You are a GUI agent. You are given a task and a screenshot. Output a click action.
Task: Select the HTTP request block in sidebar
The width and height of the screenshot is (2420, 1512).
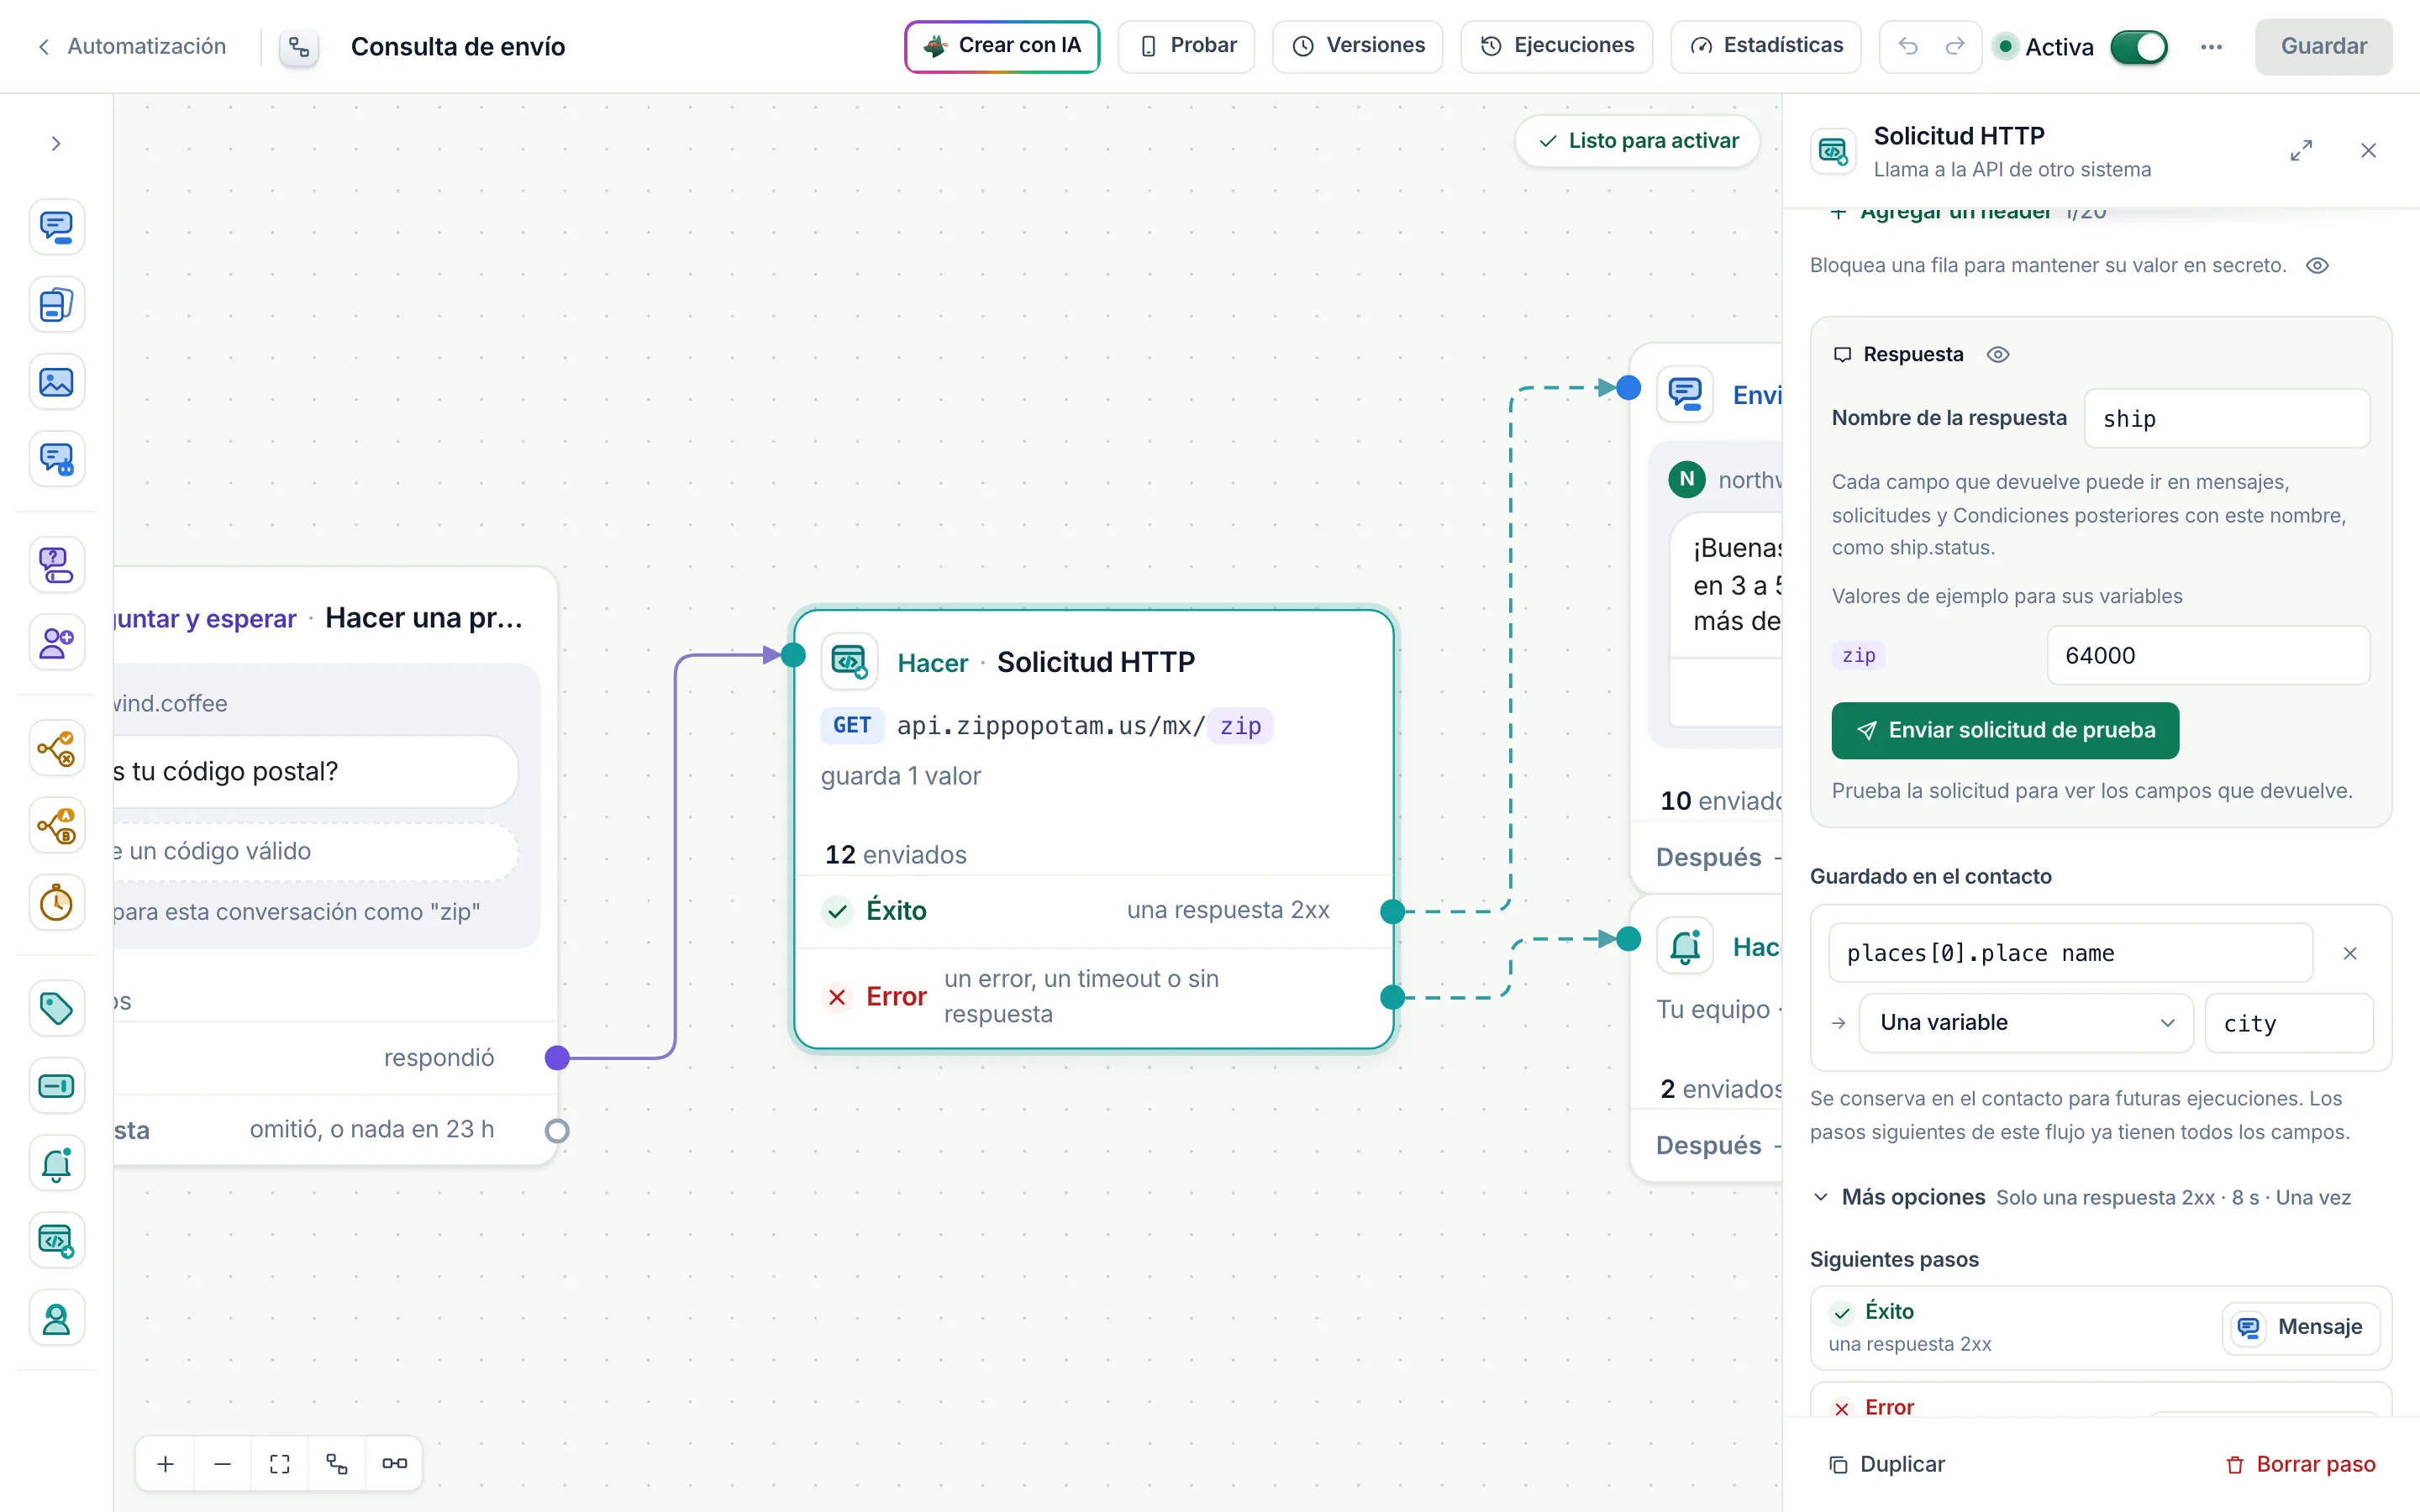(x=56, y=1241)
